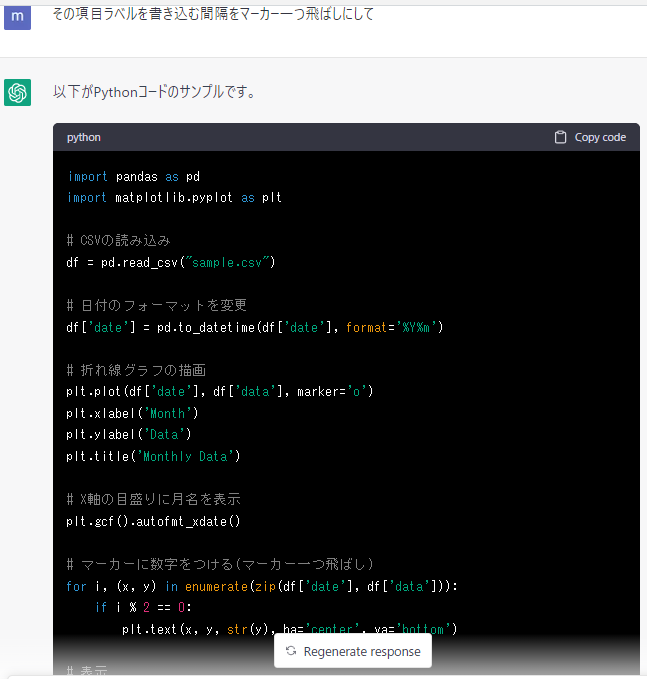
Task: Click the comment "# X軸の目盛りに月名を表示"
Action: [x=153, y=499]
